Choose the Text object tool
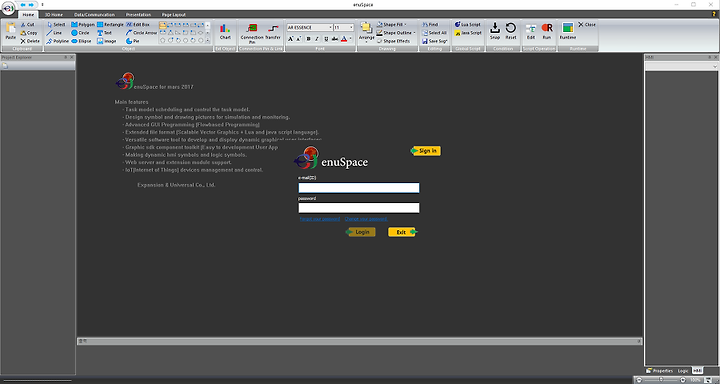720x384 pixels. pos(104,33)
